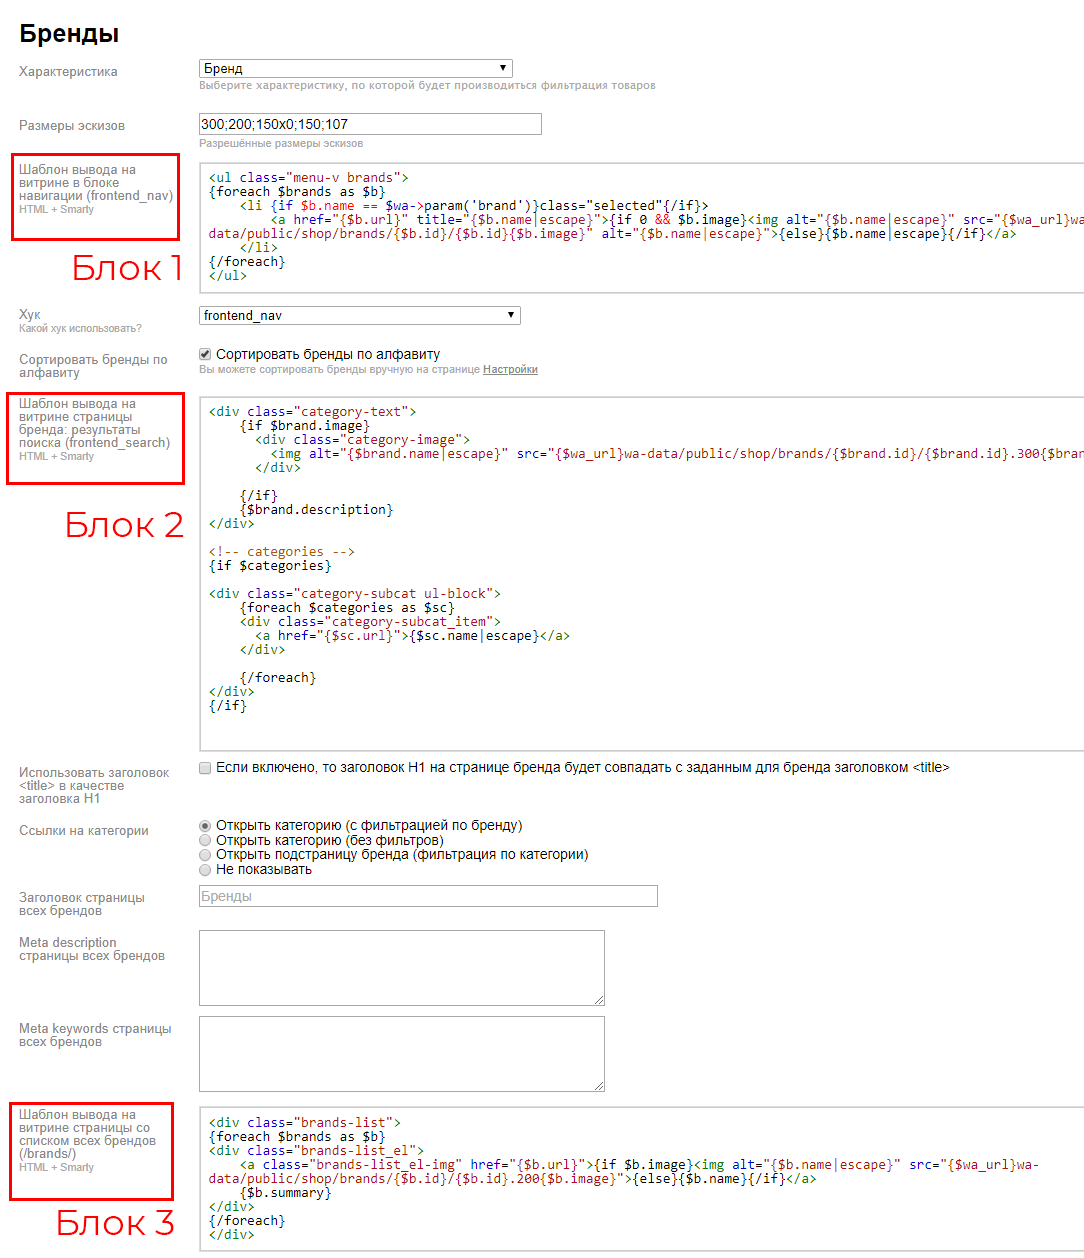Grab the Meta keywords textarea resize handle
Screen dimensions: 1084x1258
point(599,1086)
